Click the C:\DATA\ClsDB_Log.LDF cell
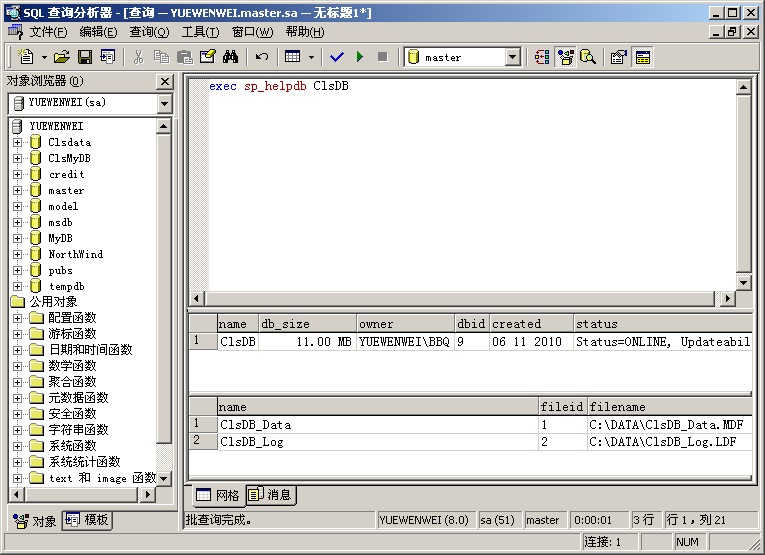The image size is (765, 555). pos(669,442)
